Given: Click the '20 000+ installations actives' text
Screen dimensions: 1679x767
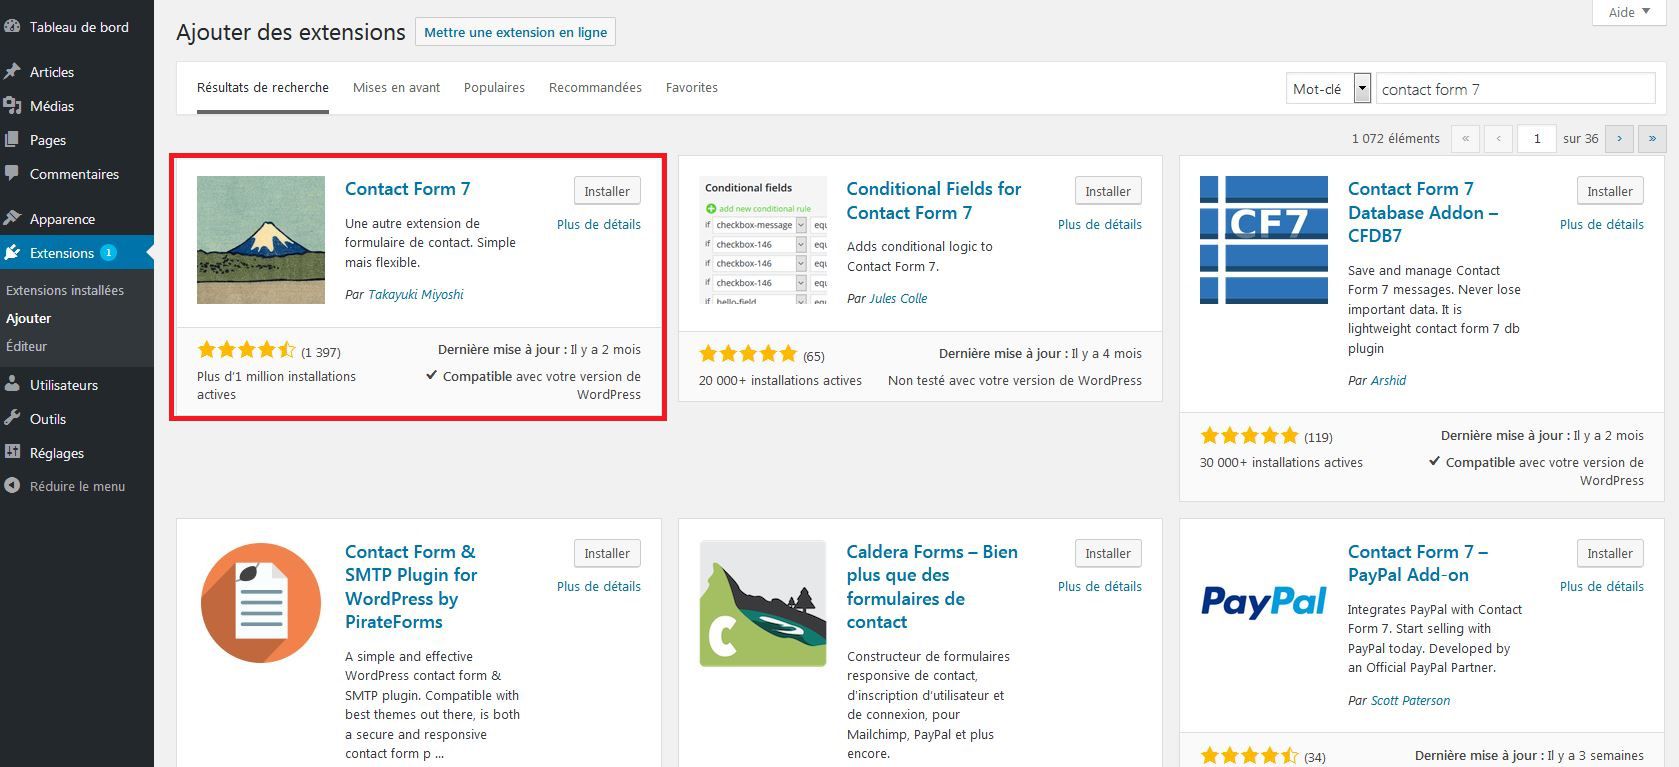Looking at the screenshot, I should (x=780, y=380).
